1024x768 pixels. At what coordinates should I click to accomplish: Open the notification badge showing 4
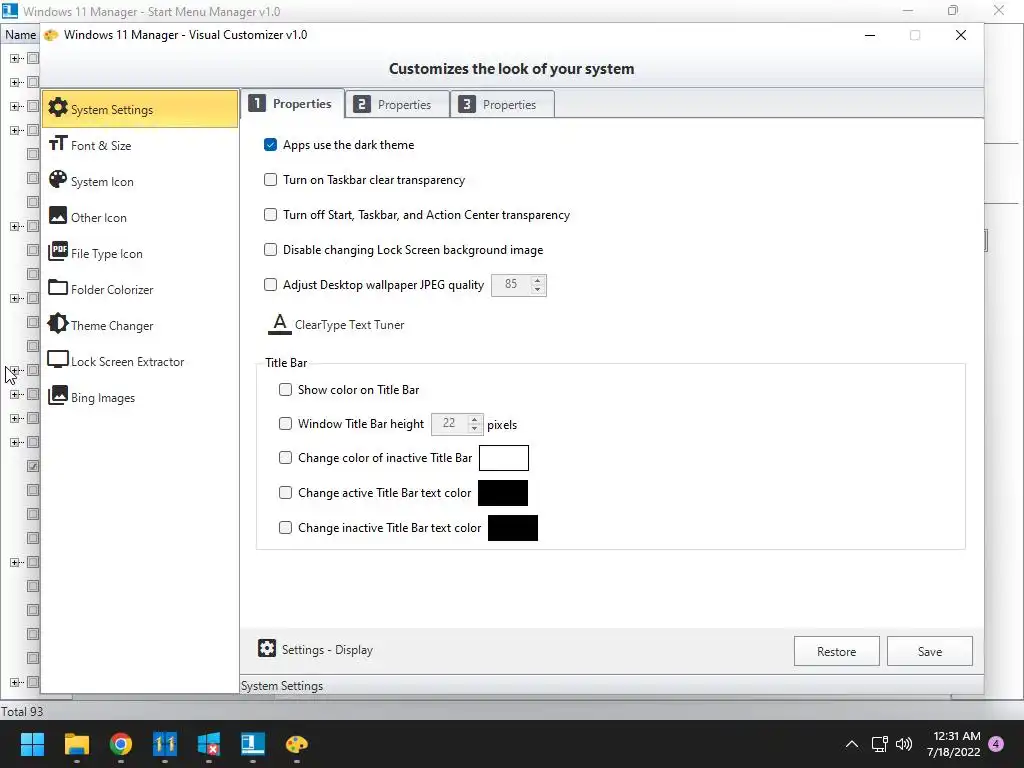(996, 744)
